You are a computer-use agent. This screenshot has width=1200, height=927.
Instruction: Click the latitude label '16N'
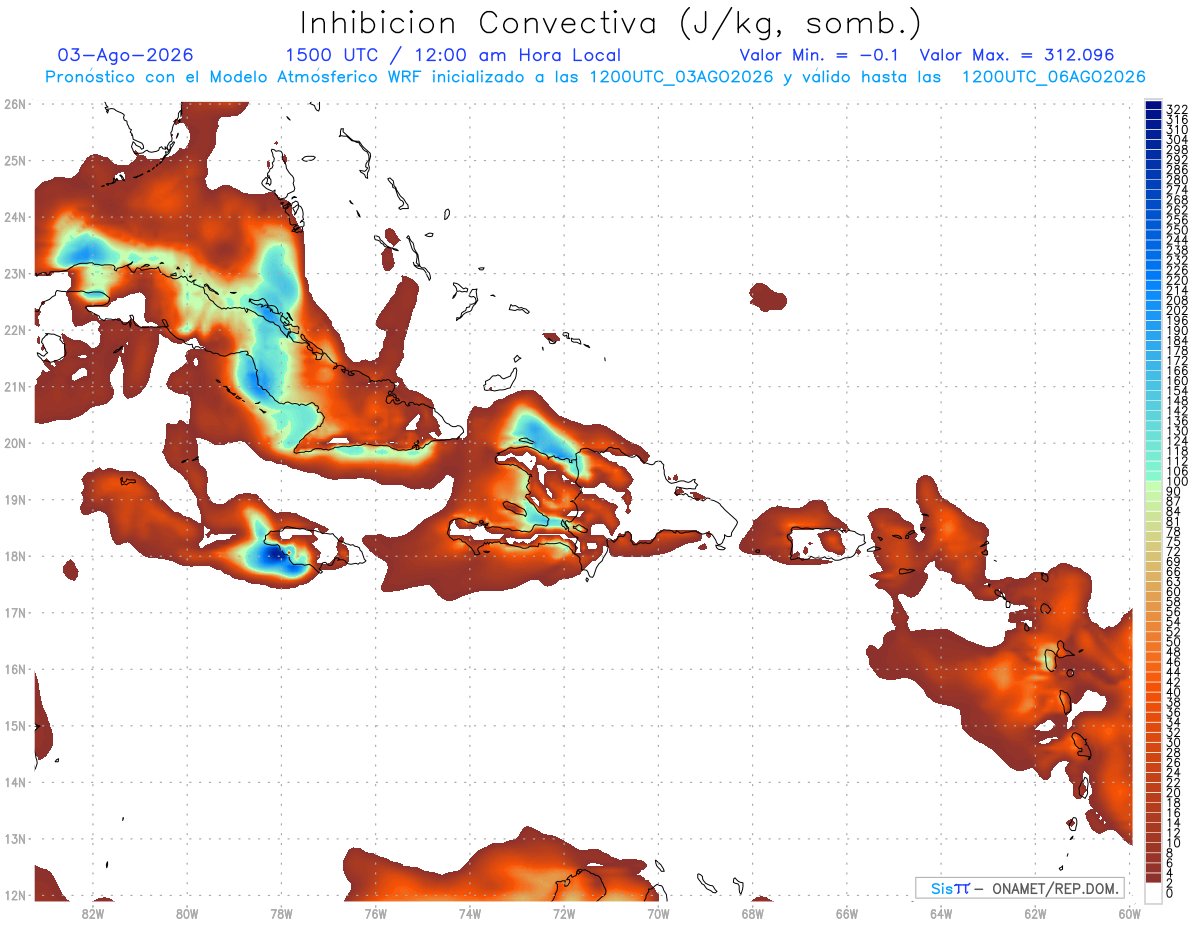tap(14, 669)
